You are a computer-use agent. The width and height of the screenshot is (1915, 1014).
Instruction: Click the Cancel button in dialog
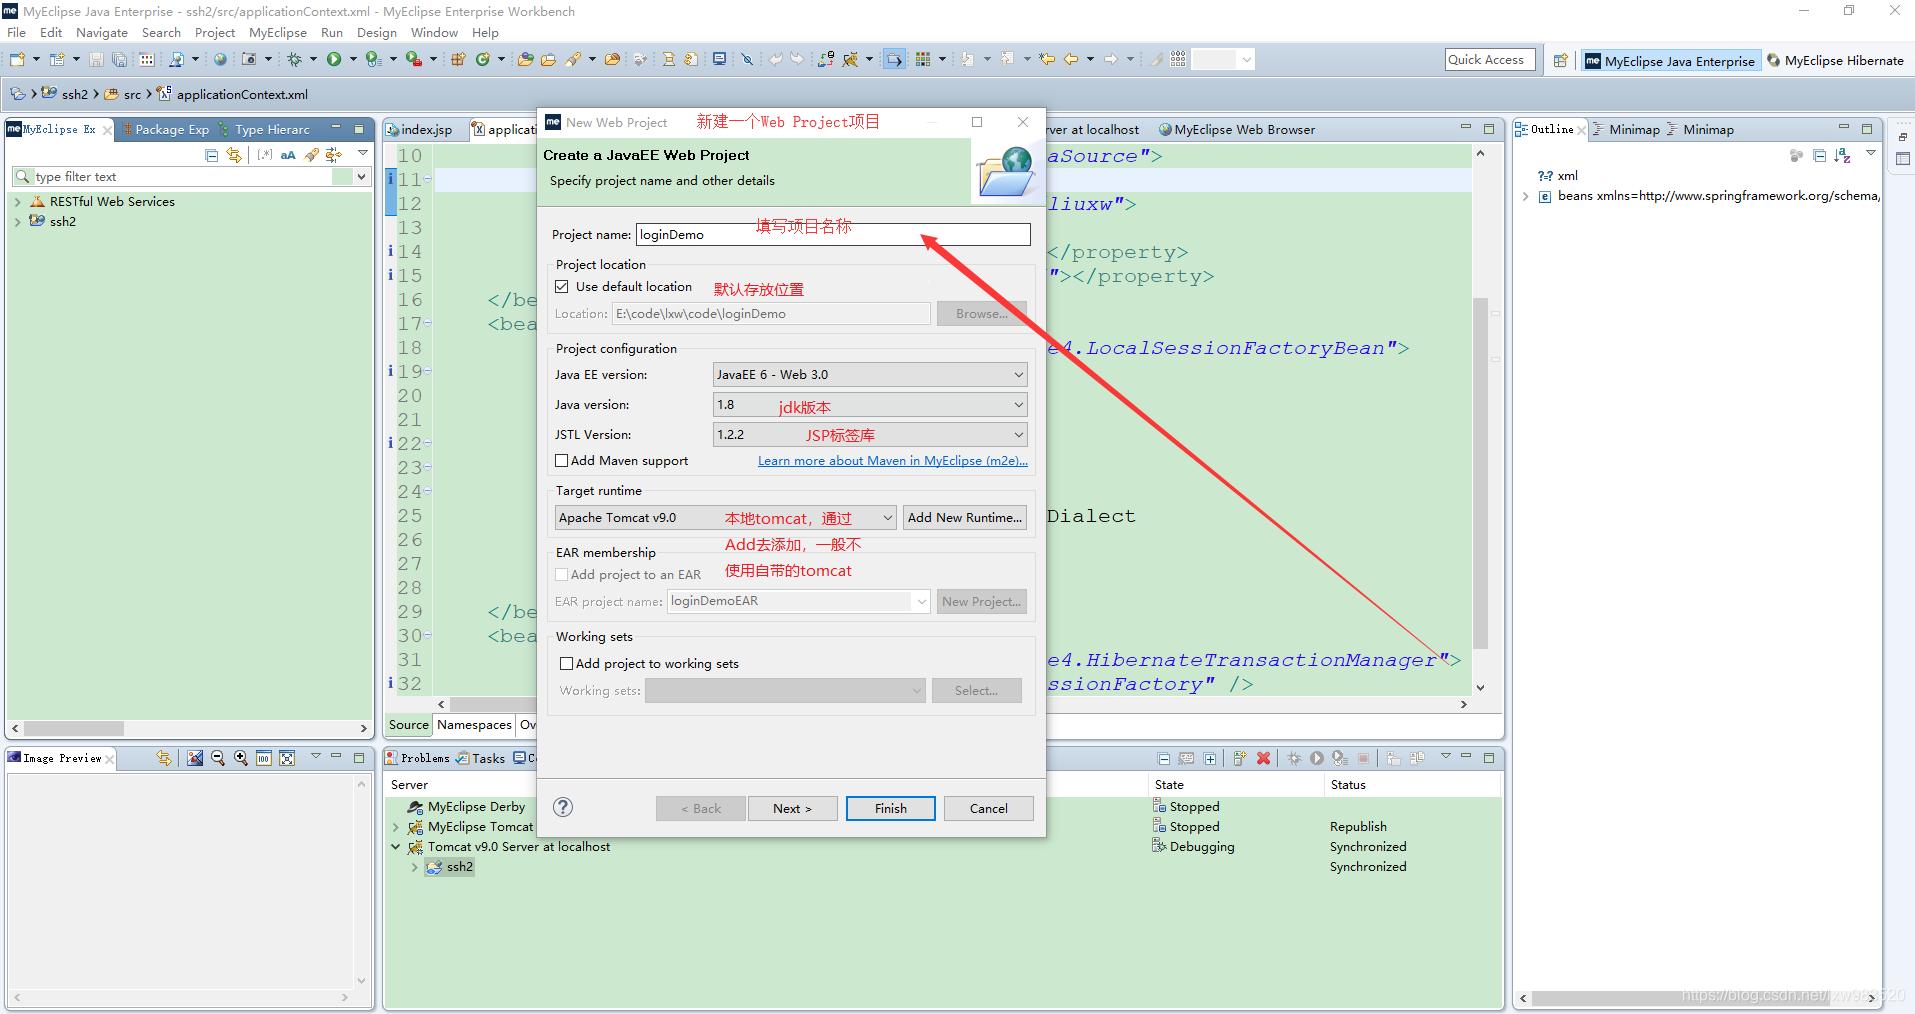coord(989,808)
